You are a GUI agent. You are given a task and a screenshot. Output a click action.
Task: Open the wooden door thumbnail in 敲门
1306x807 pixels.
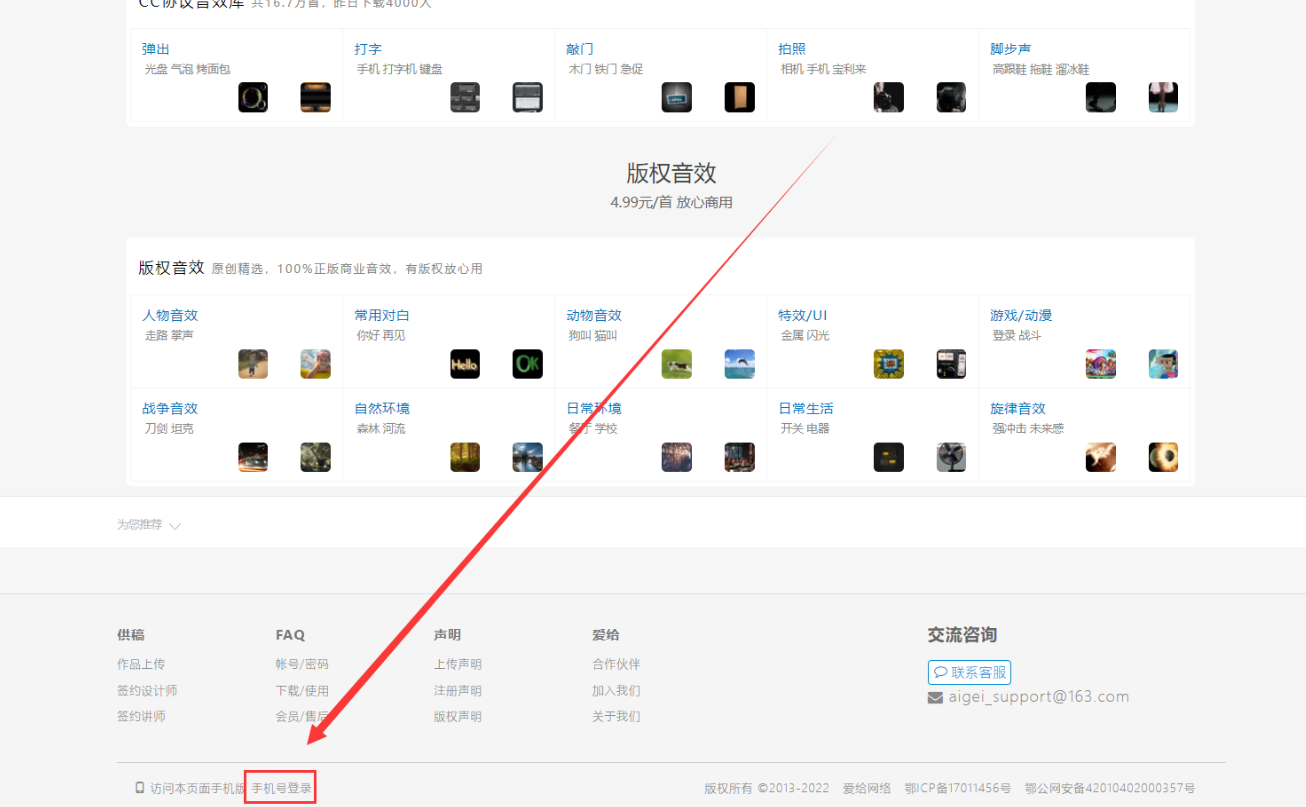tap(740, 97)
